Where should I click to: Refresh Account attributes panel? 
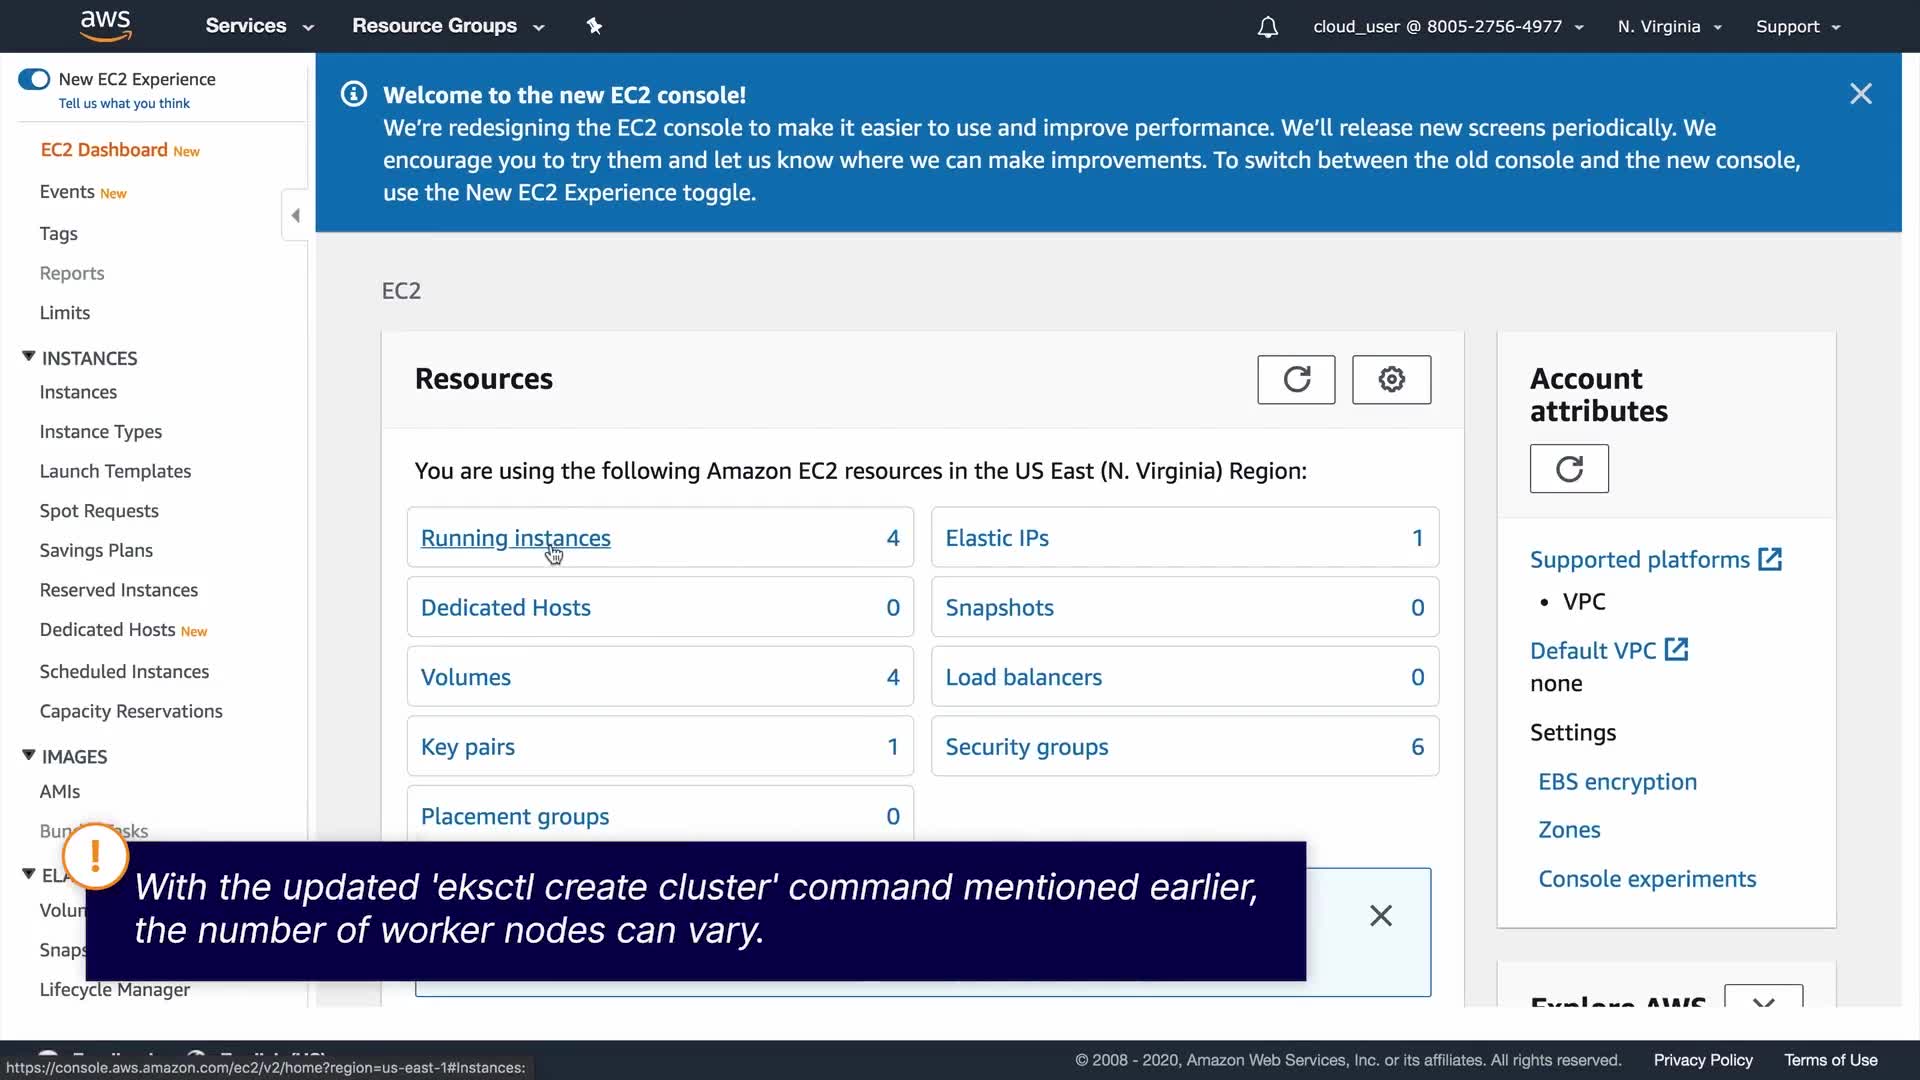pyautogui.click(x=1568, y=469)
